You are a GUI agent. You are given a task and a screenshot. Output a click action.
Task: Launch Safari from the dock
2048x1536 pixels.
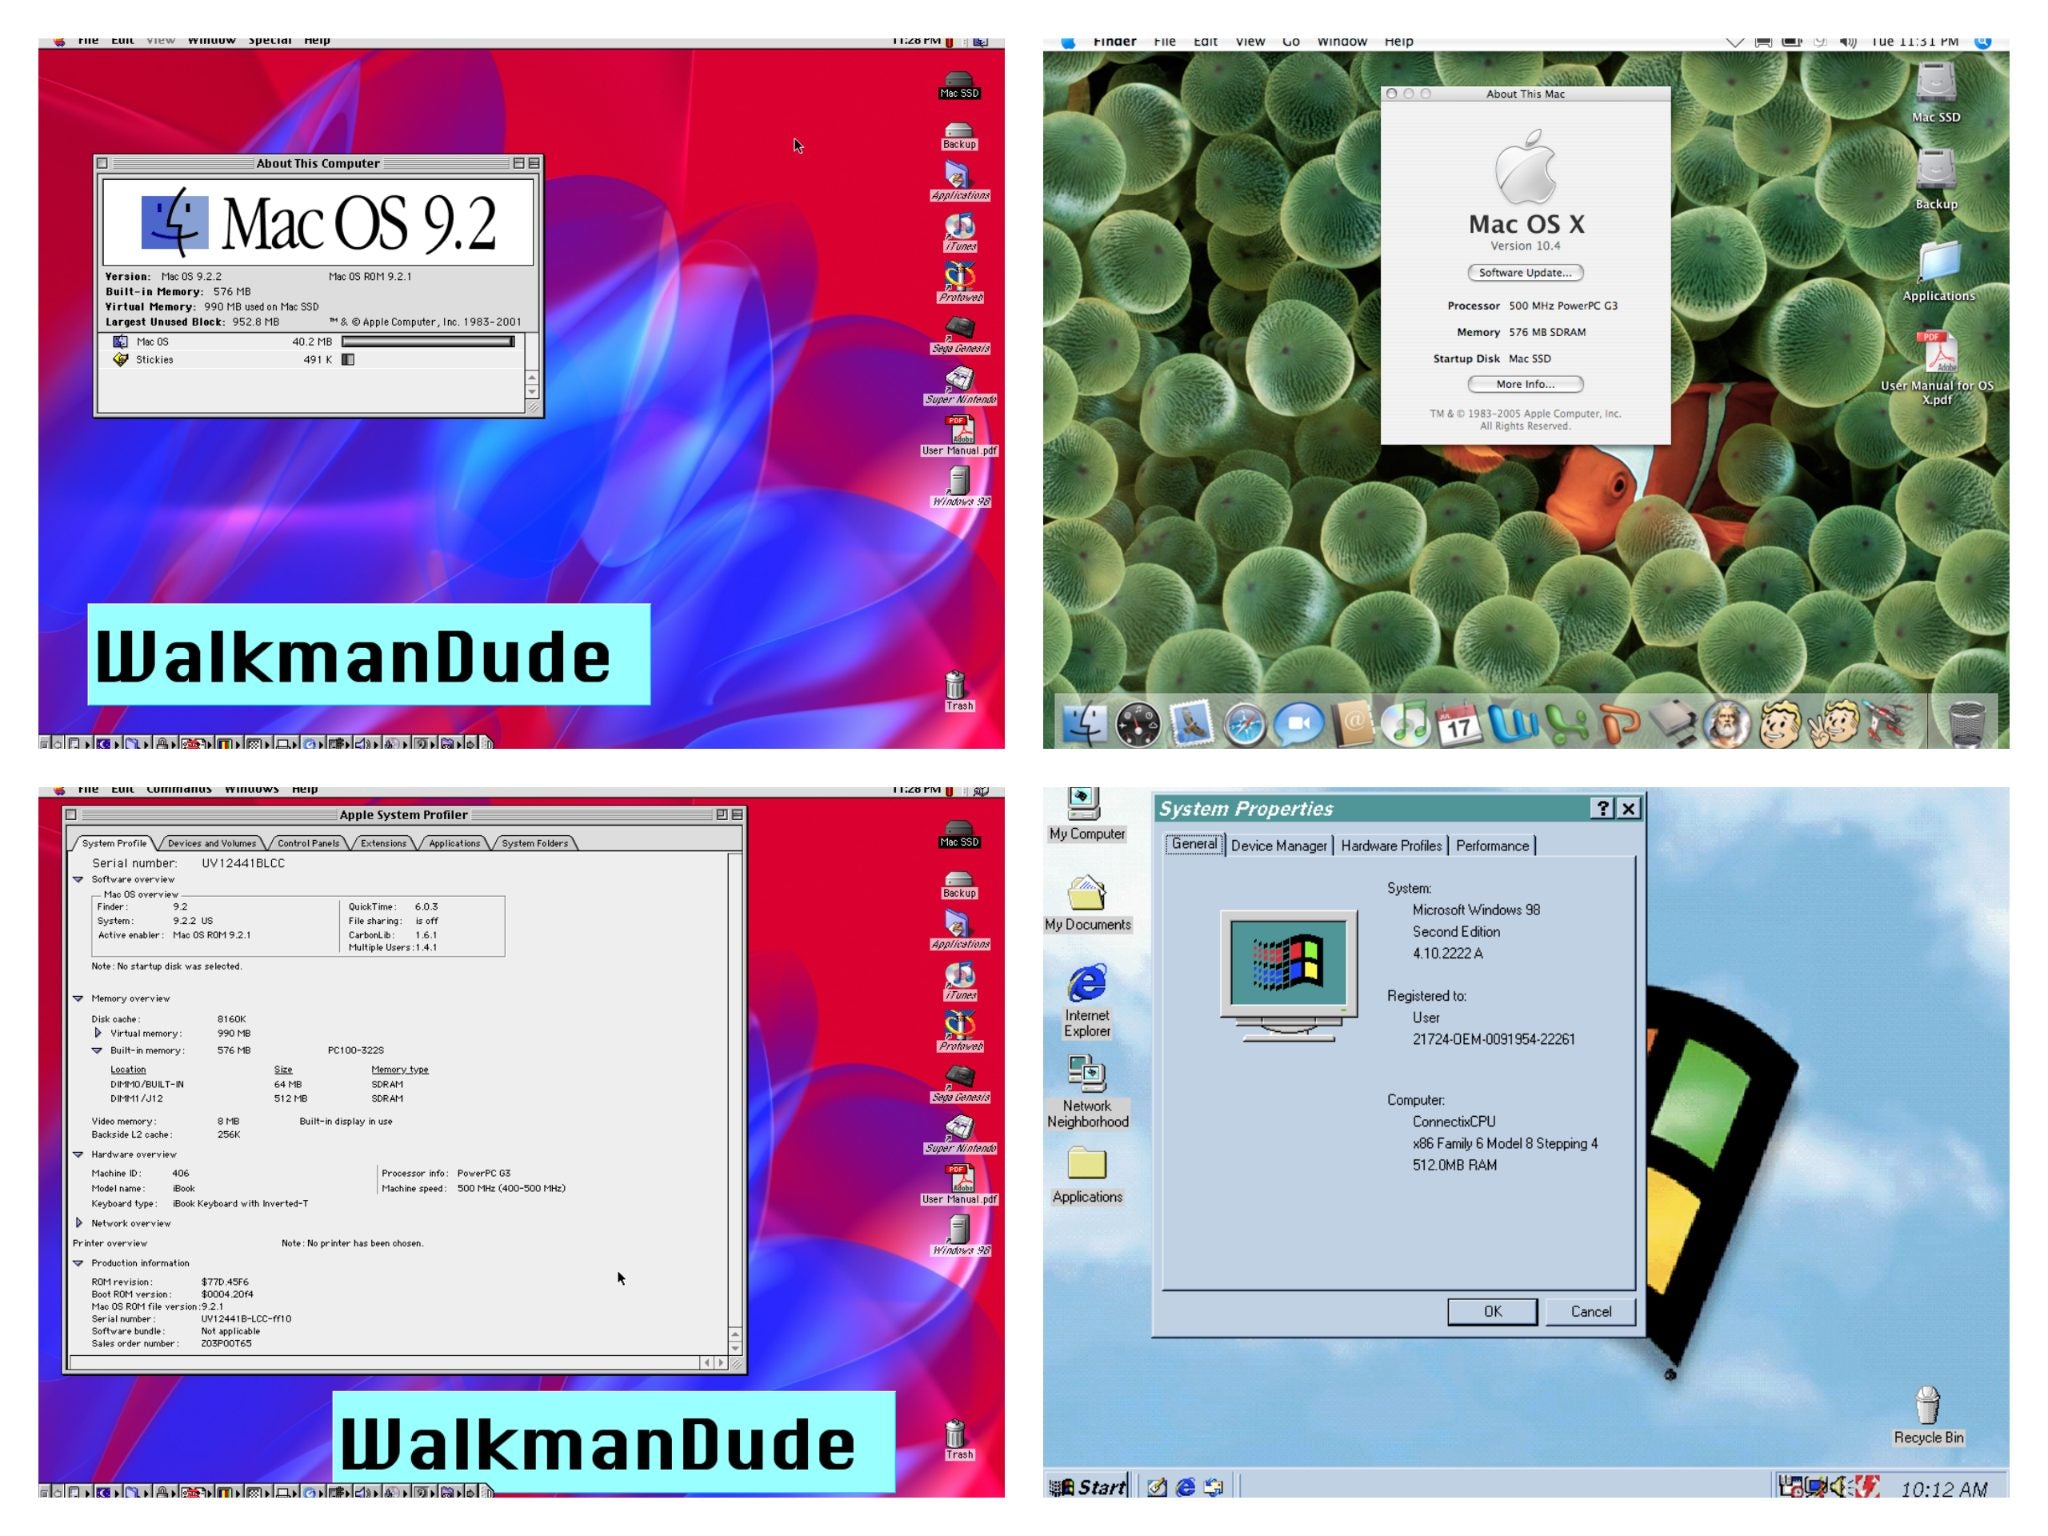point(1245,724)
